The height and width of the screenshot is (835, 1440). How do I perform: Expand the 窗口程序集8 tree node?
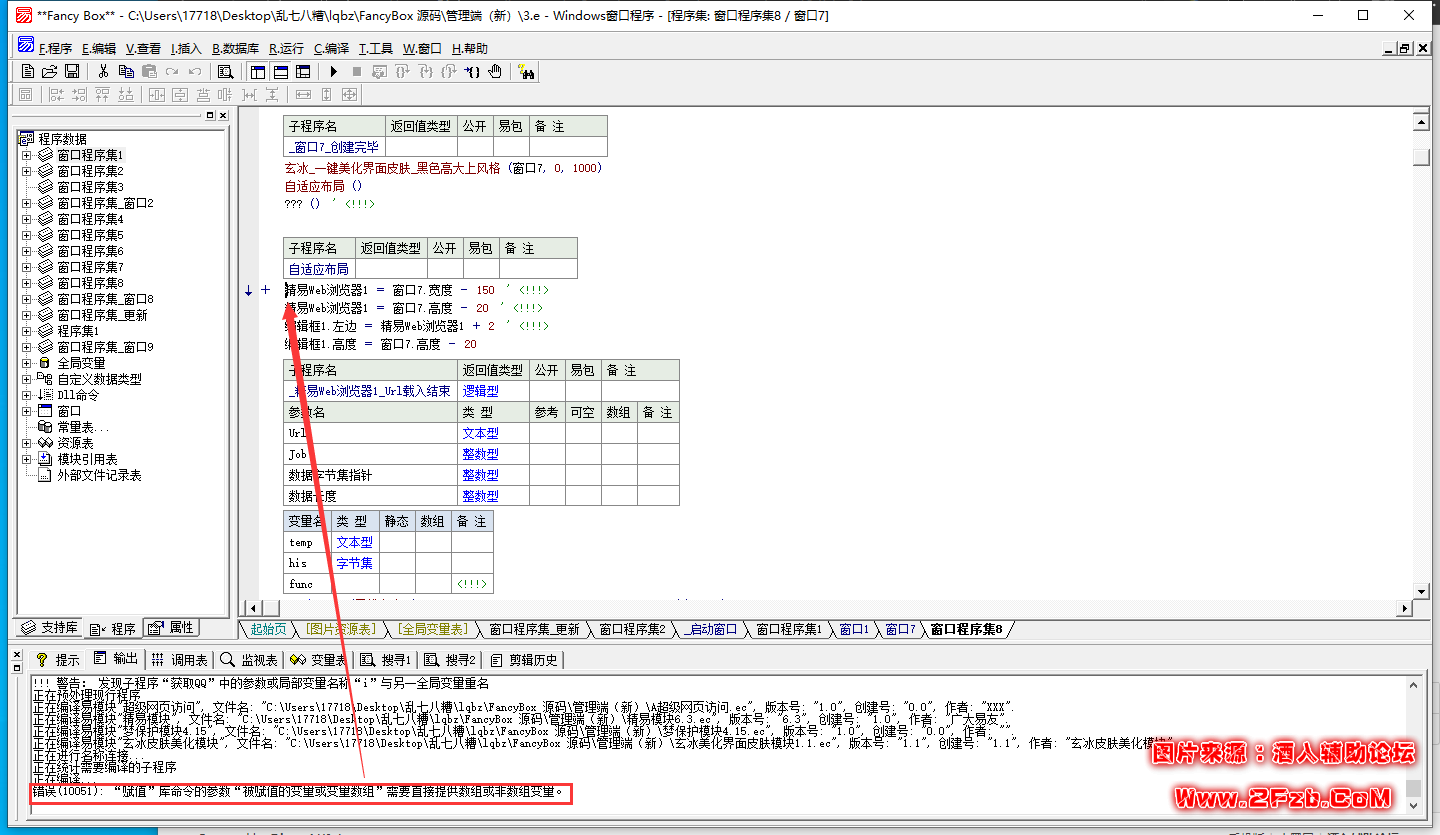tap(25, 283)
